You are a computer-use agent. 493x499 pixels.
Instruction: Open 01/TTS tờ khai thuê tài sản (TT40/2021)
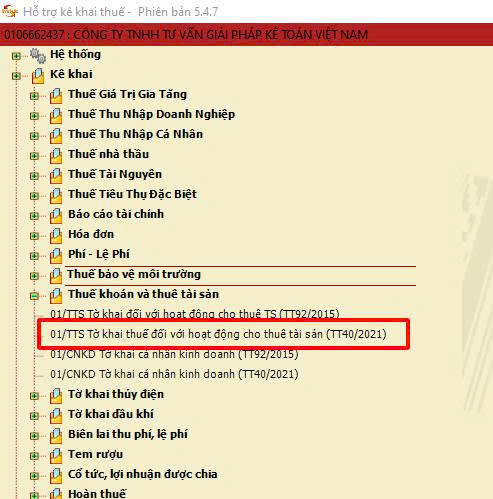tap(218, 334)
